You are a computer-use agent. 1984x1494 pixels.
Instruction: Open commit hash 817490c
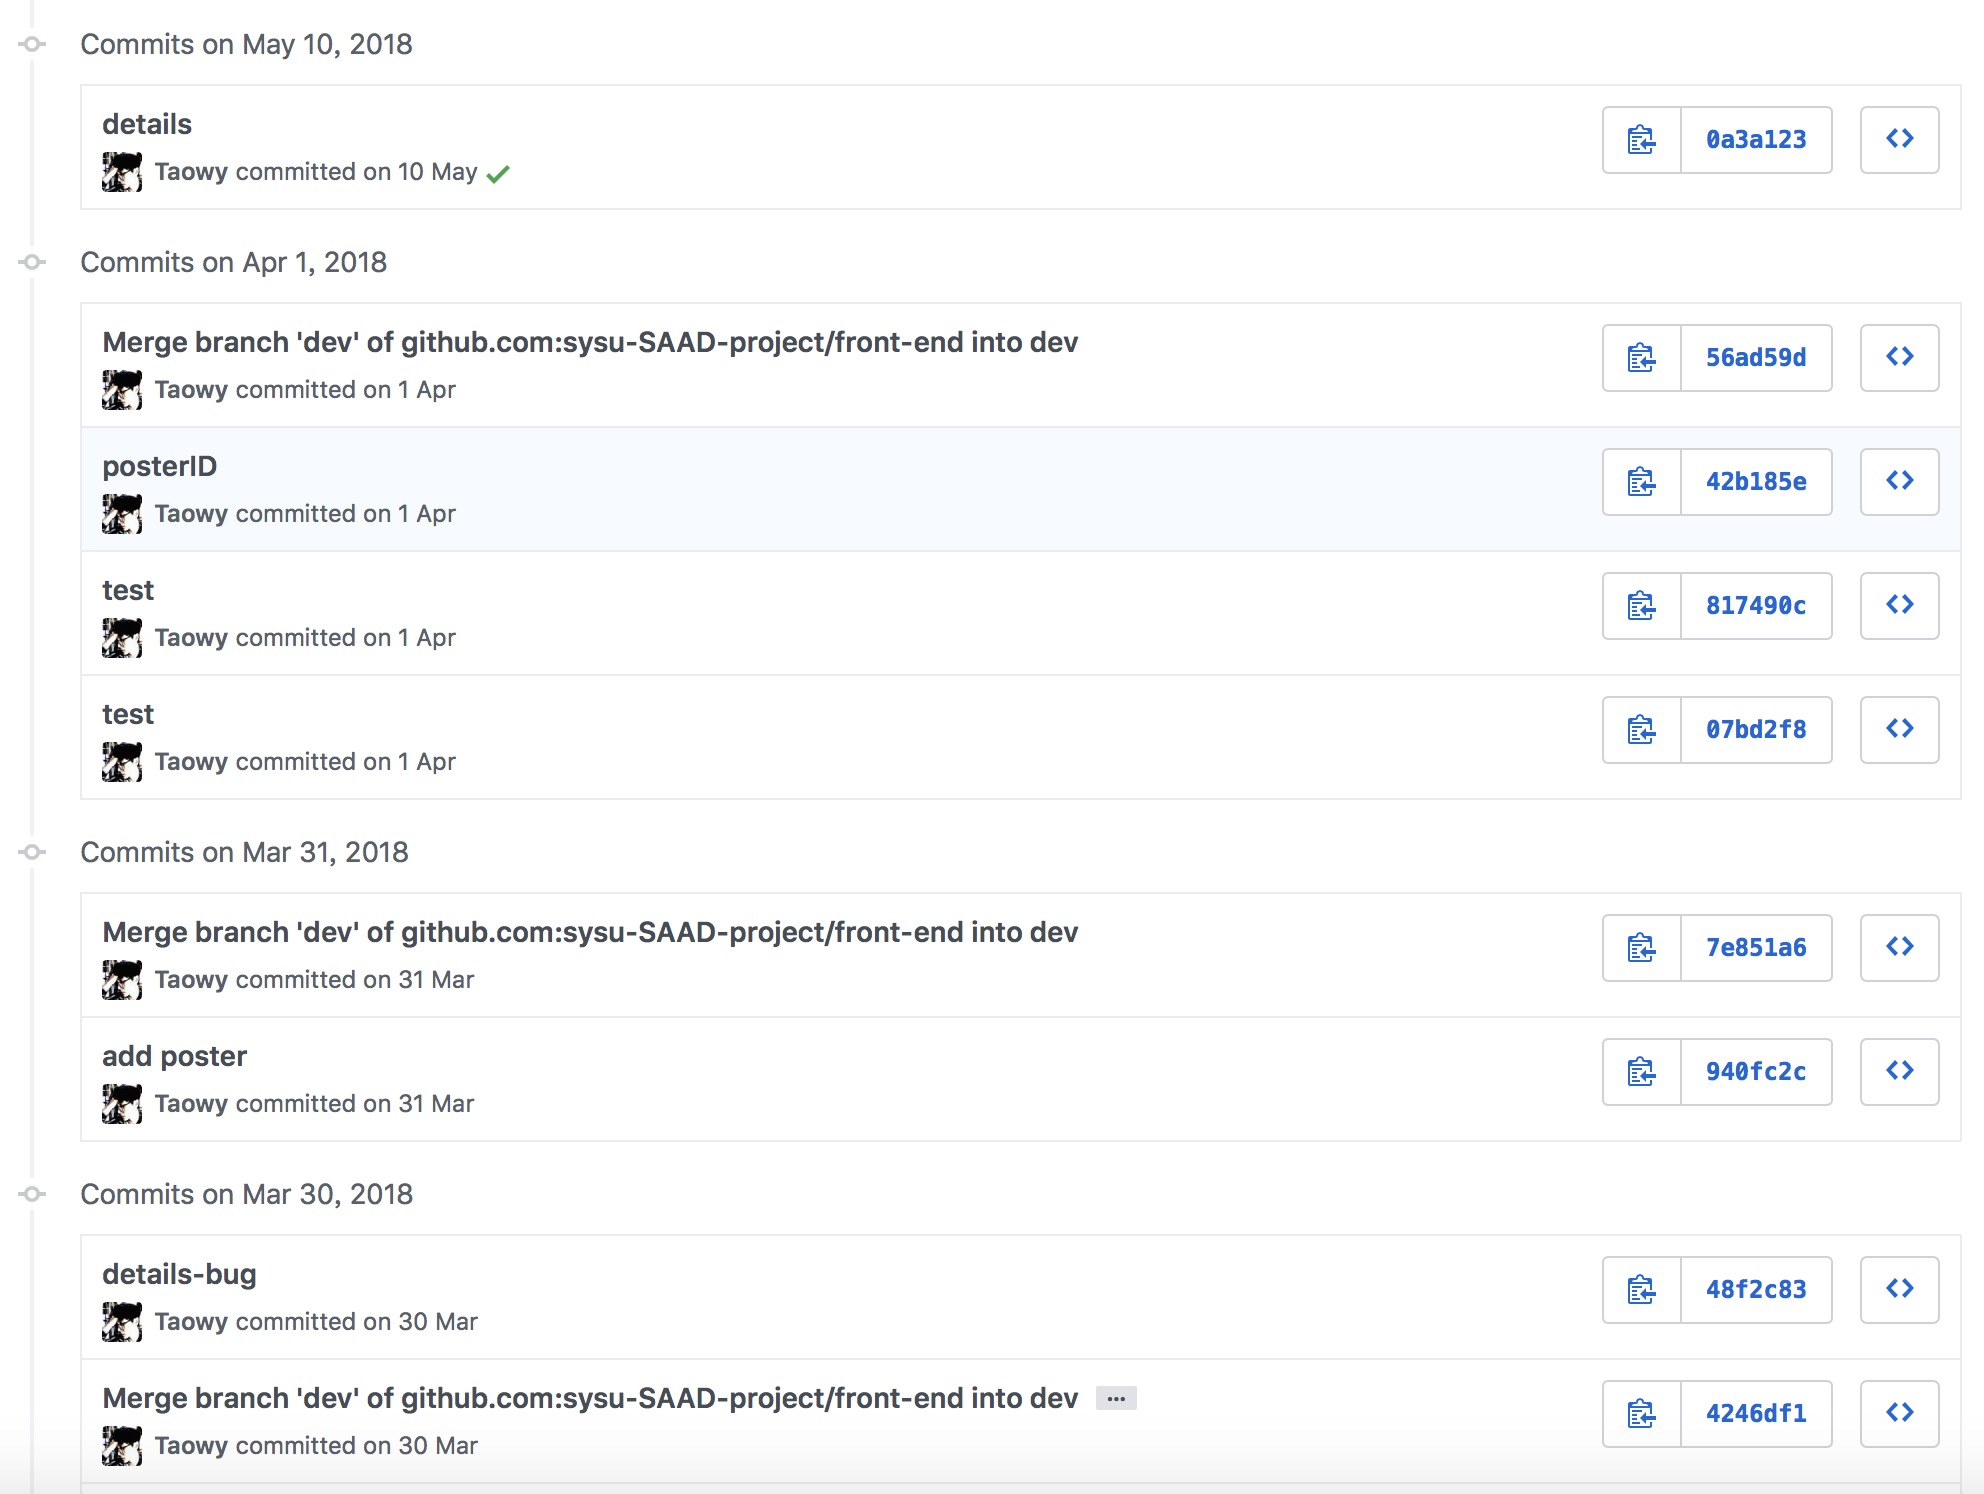tap(1756, 606)
